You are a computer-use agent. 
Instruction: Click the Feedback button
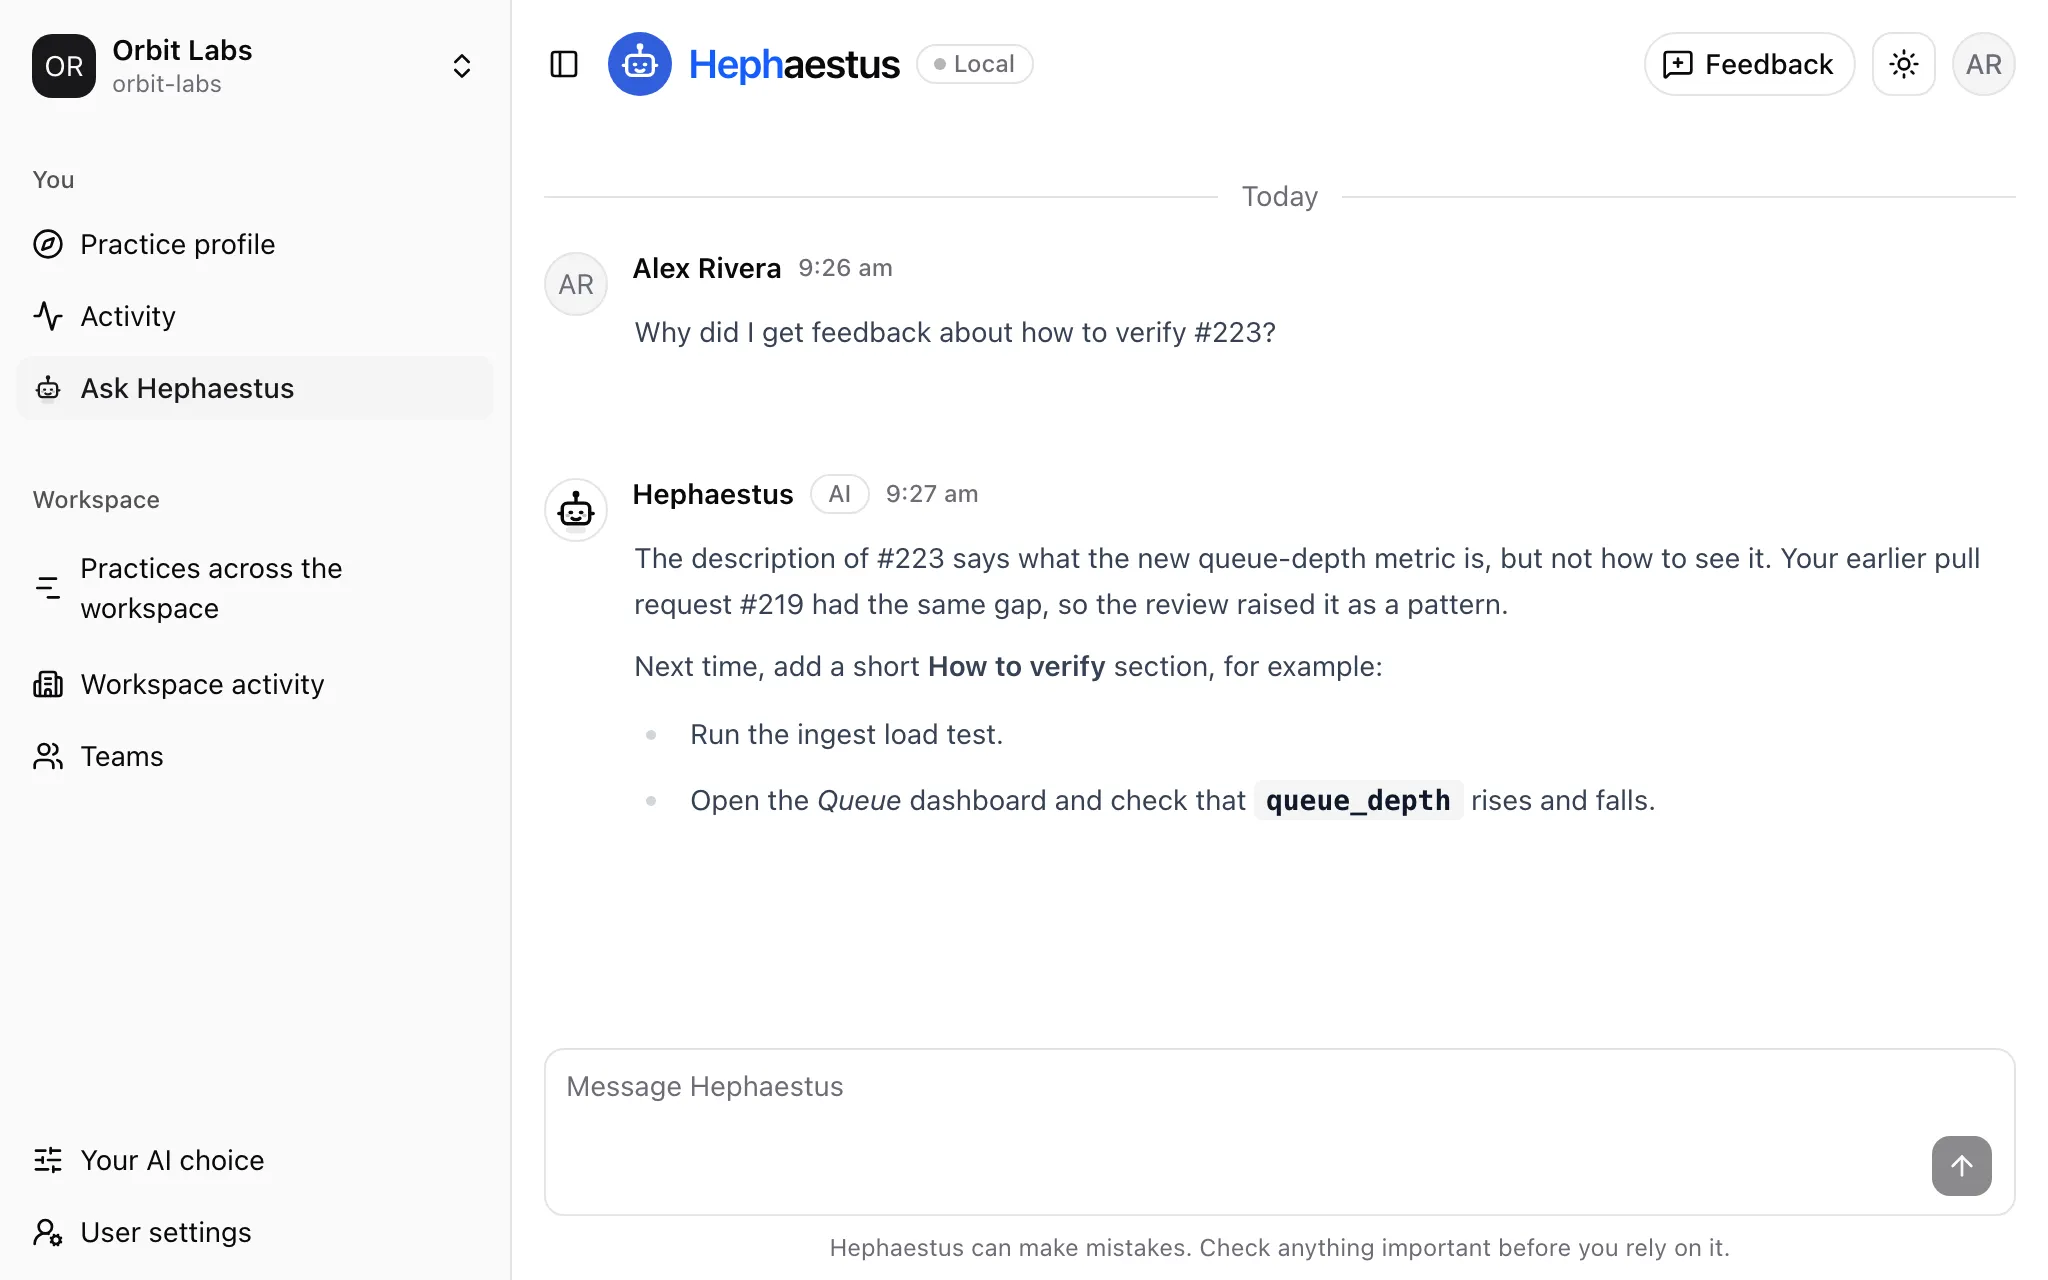tap(1749, 64)
